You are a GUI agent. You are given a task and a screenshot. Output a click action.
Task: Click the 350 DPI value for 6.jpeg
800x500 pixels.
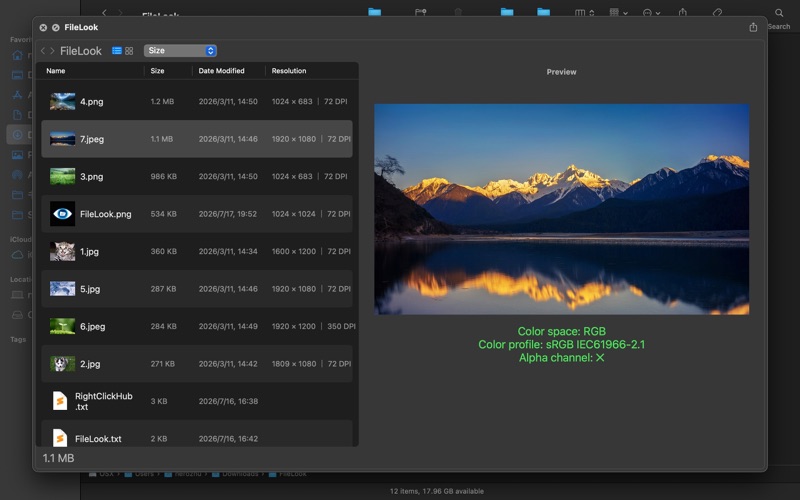(341, 327)
